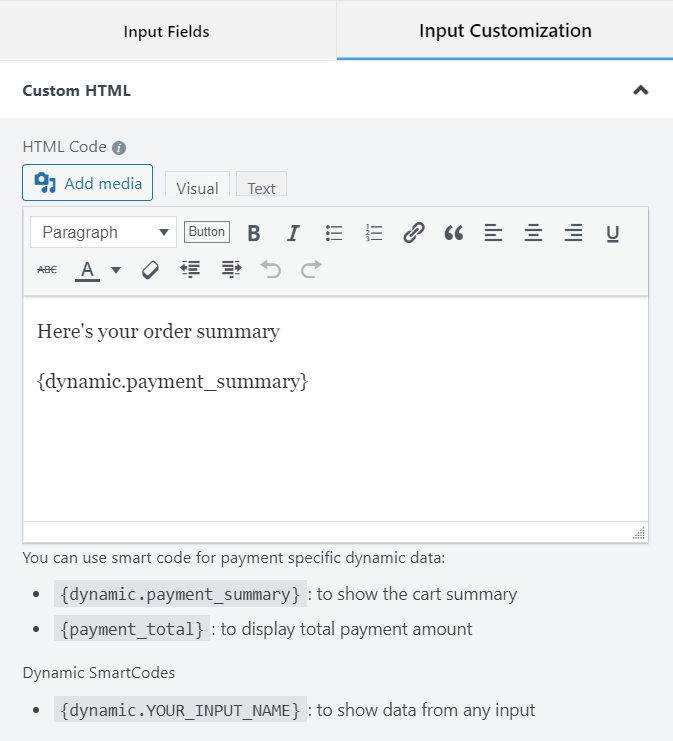The image size is (673, 741).
Task: Underline the selected text
Action: [x=613, y=233]
